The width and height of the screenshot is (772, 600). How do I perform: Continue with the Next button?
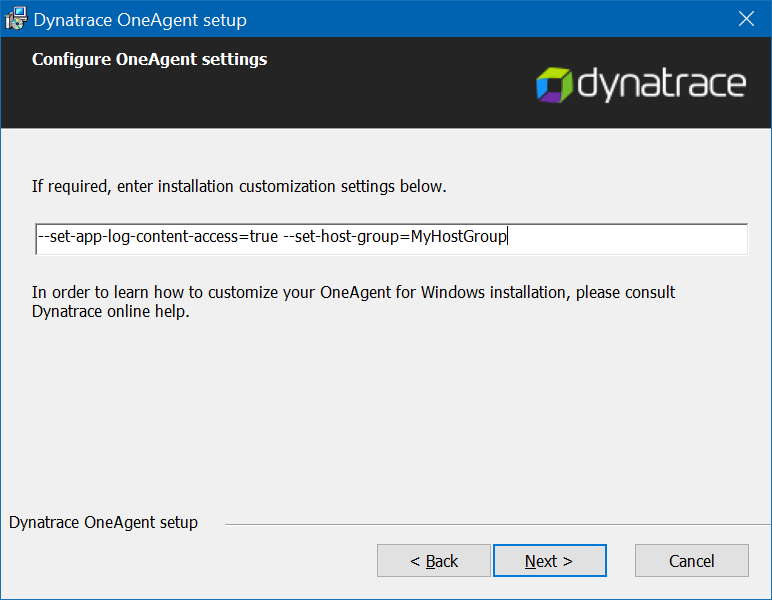tap(549, 561)
